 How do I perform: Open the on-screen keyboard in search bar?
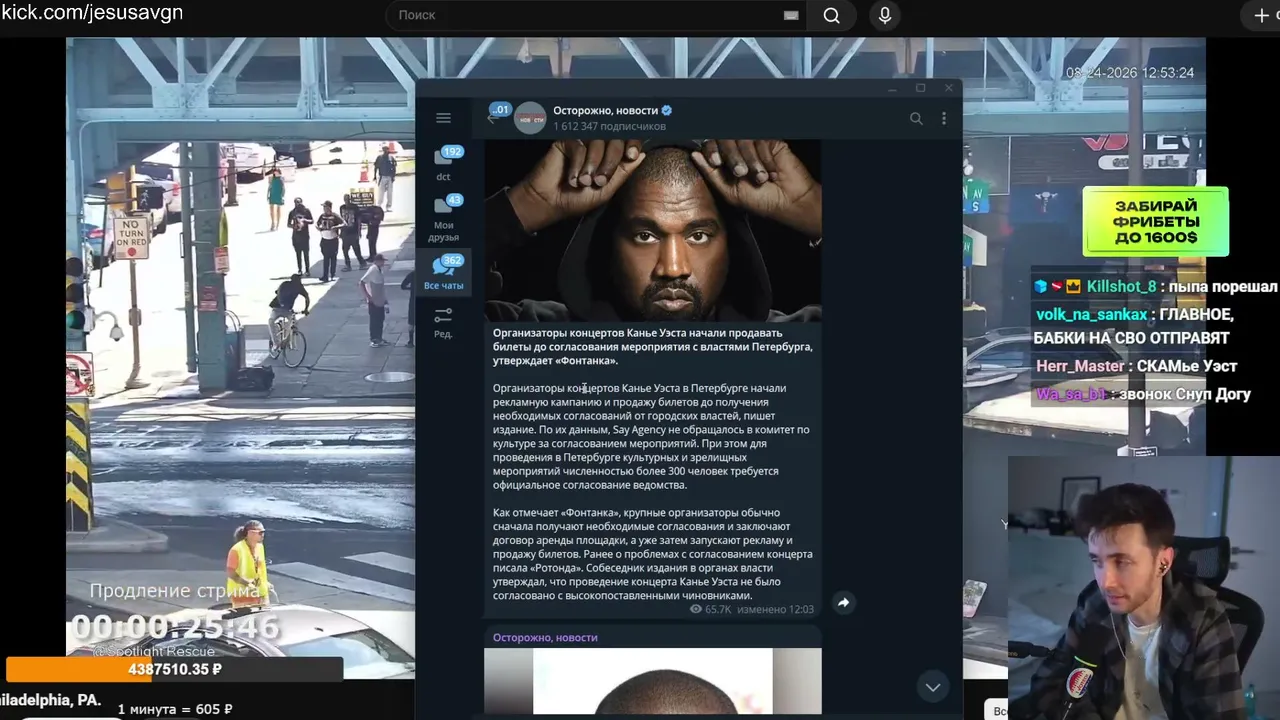[x=791, y=15]
